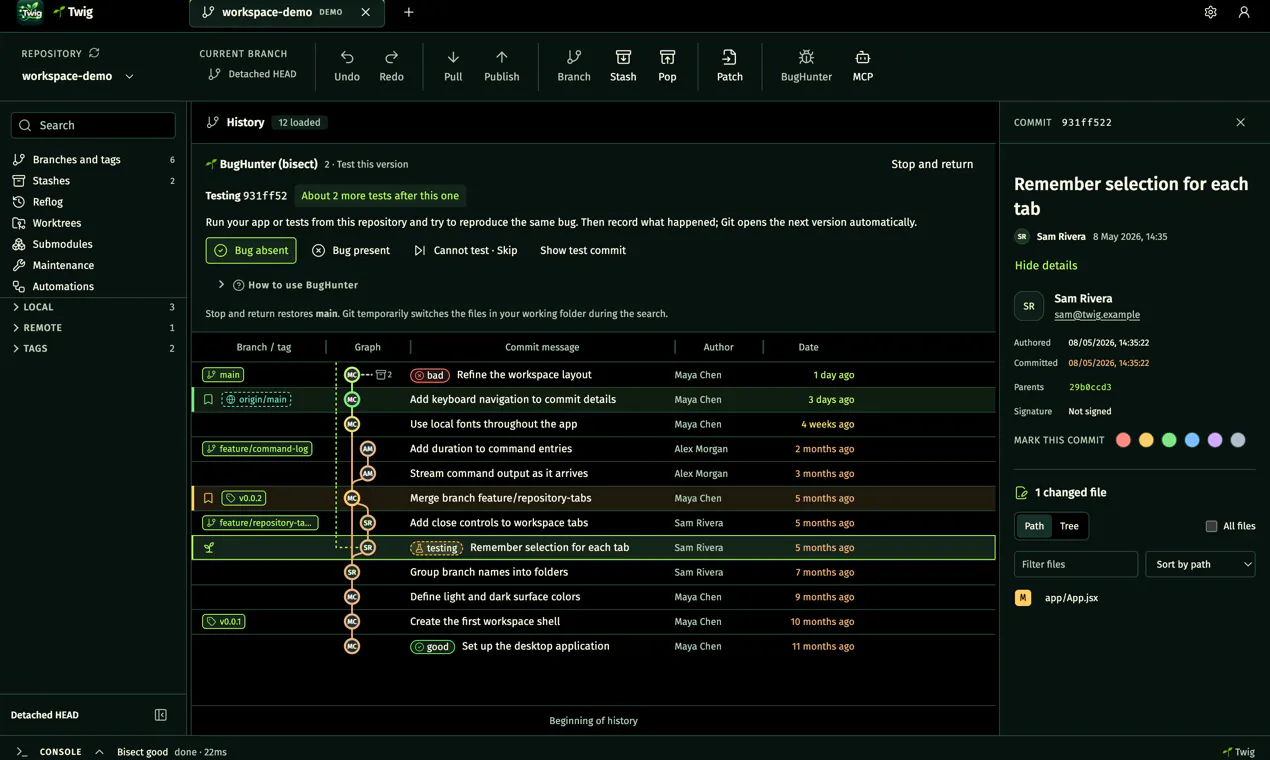This screenshot has width=1270, height=760.
Task: Switch changed files to Path view
Action: tap(1034, 526)
